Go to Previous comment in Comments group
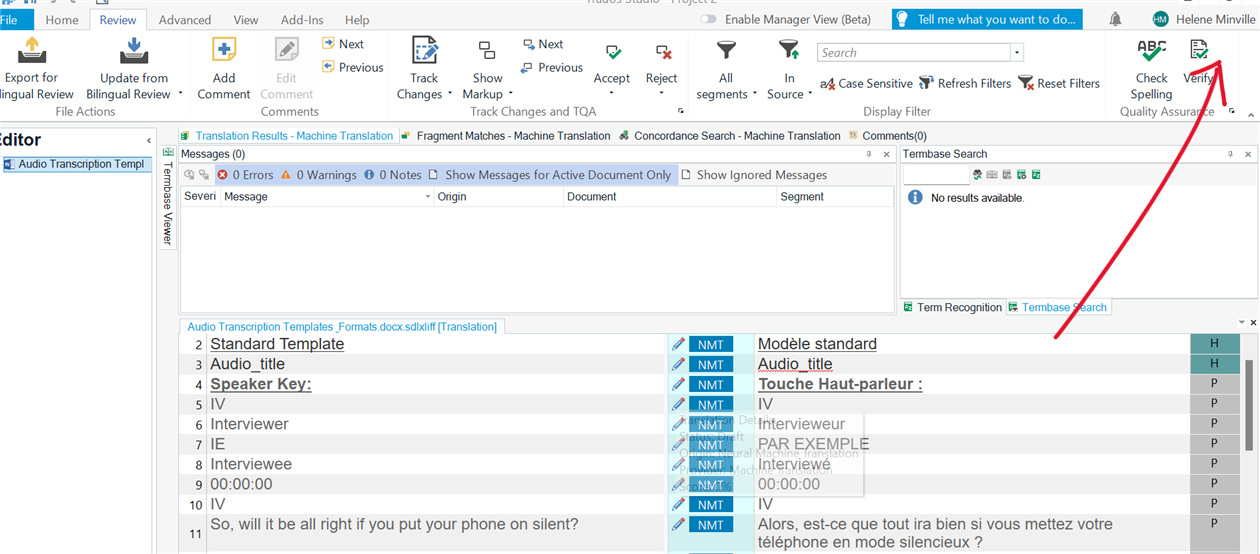1260x554 pixels. pos(353,67)
